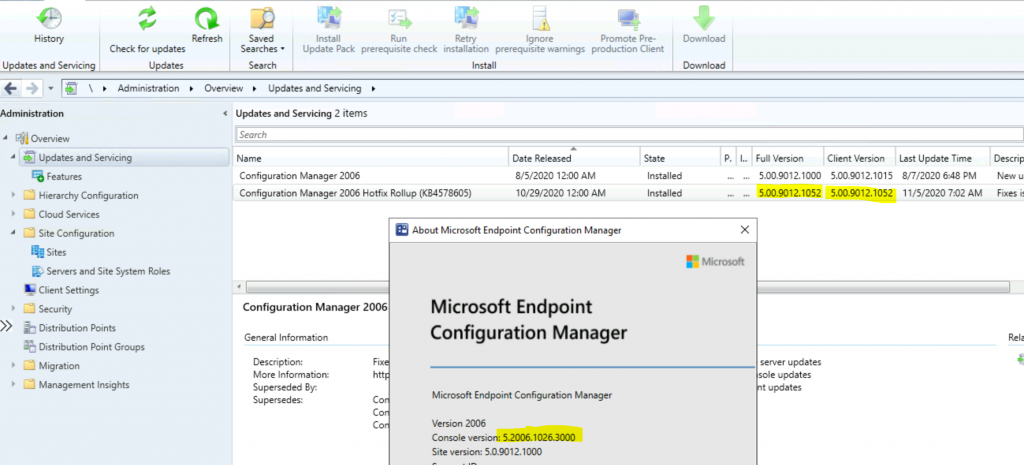
Task: Expand the Migration node
Action: tap(14, 366)
